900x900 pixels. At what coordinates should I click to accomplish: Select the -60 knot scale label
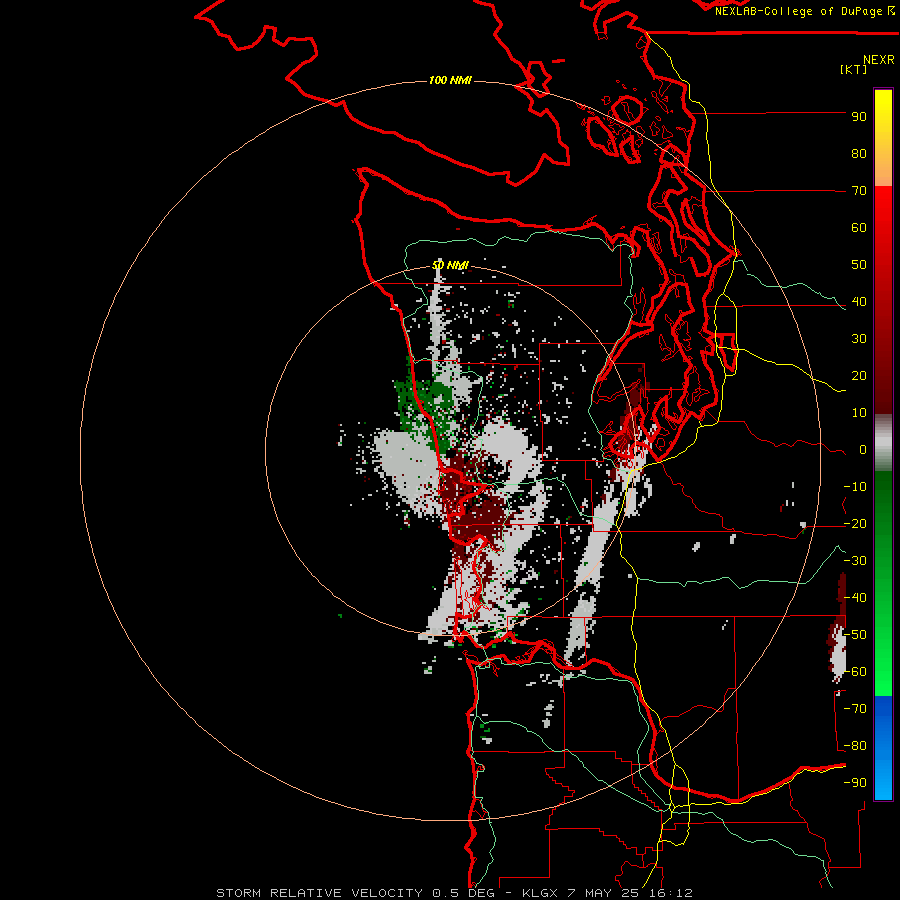click(855, 672)
